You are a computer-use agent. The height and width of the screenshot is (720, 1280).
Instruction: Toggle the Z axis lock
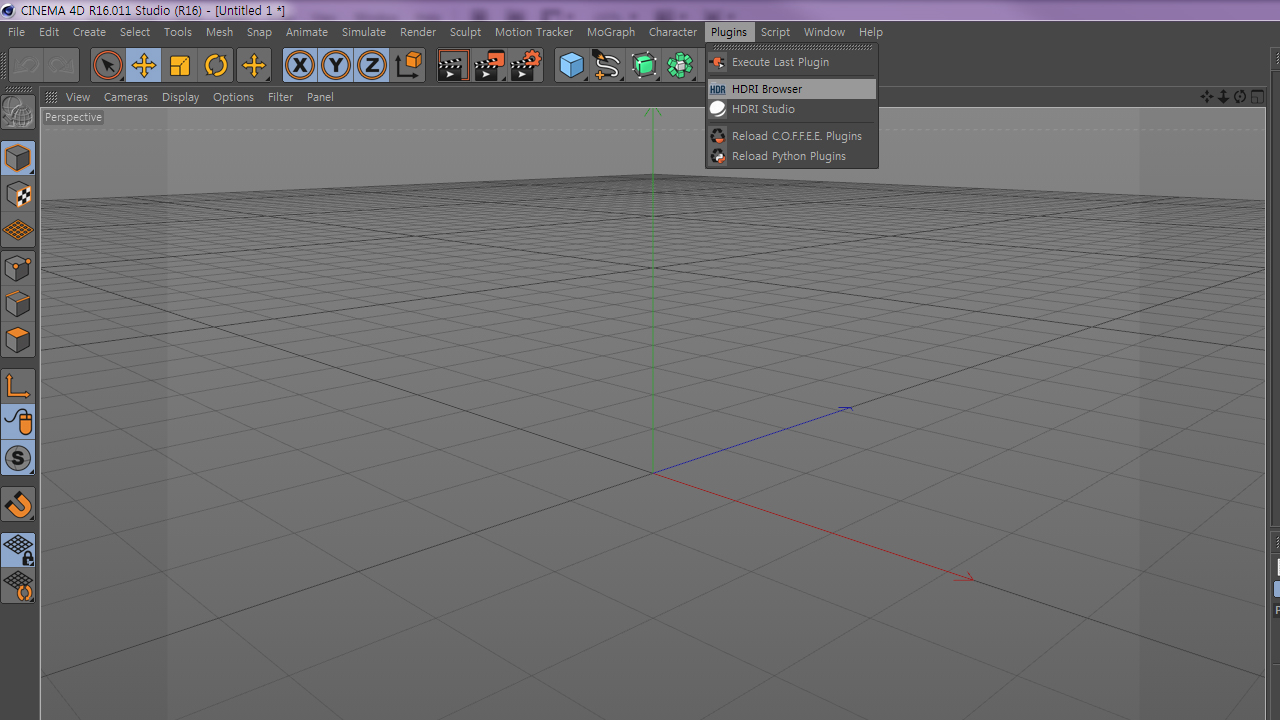pos(372,66)
